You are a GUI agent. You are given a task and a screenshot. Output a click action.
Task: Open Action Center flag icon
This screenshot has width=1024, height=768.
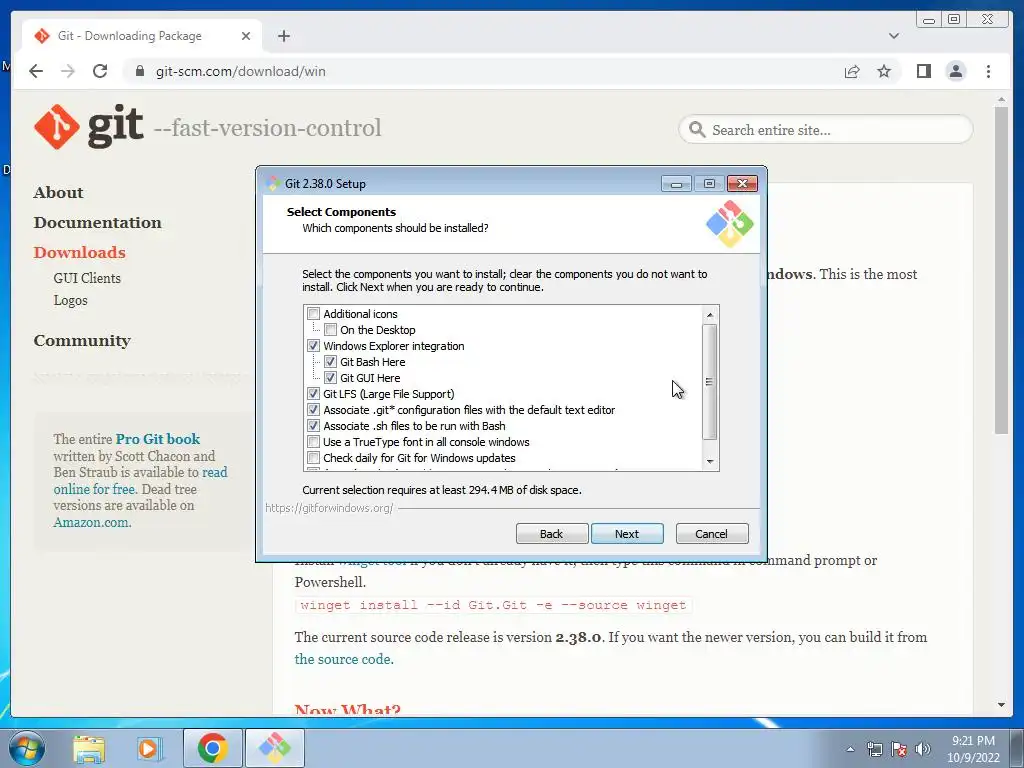899,749
